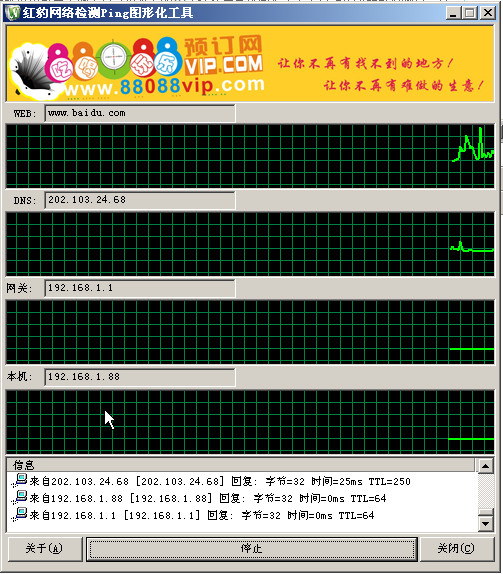503x574 pixels.
Task: Click scroll down arrow in 信息 list
Action: (486, 523)
